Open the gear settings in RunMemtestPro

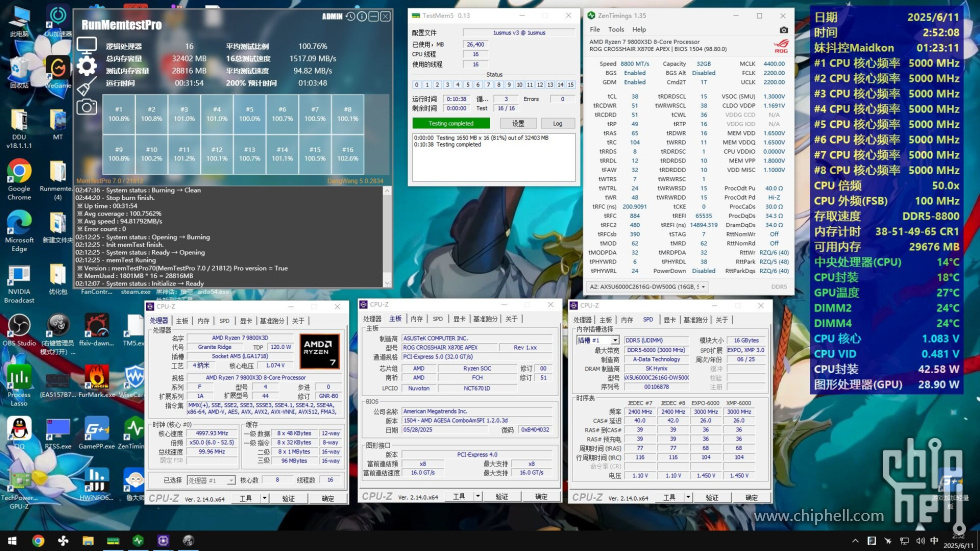pyautogui.click(x=86, y=66)
